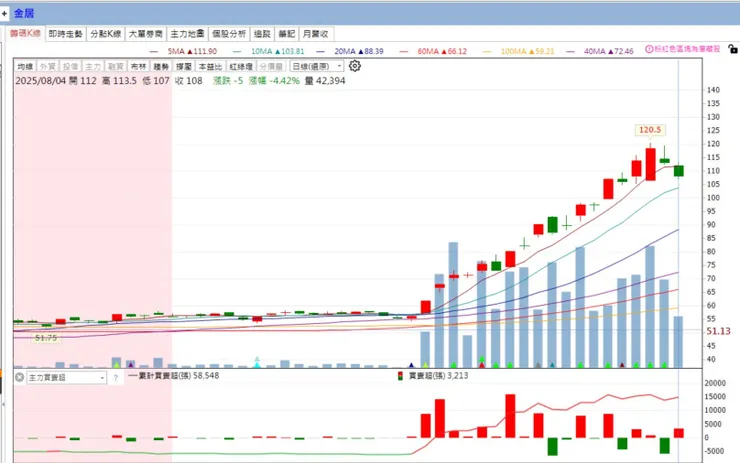The height and width of the screenshot is (463, 740).
Task: Switch to the 大單券商 tab
Action: [146, 34]
